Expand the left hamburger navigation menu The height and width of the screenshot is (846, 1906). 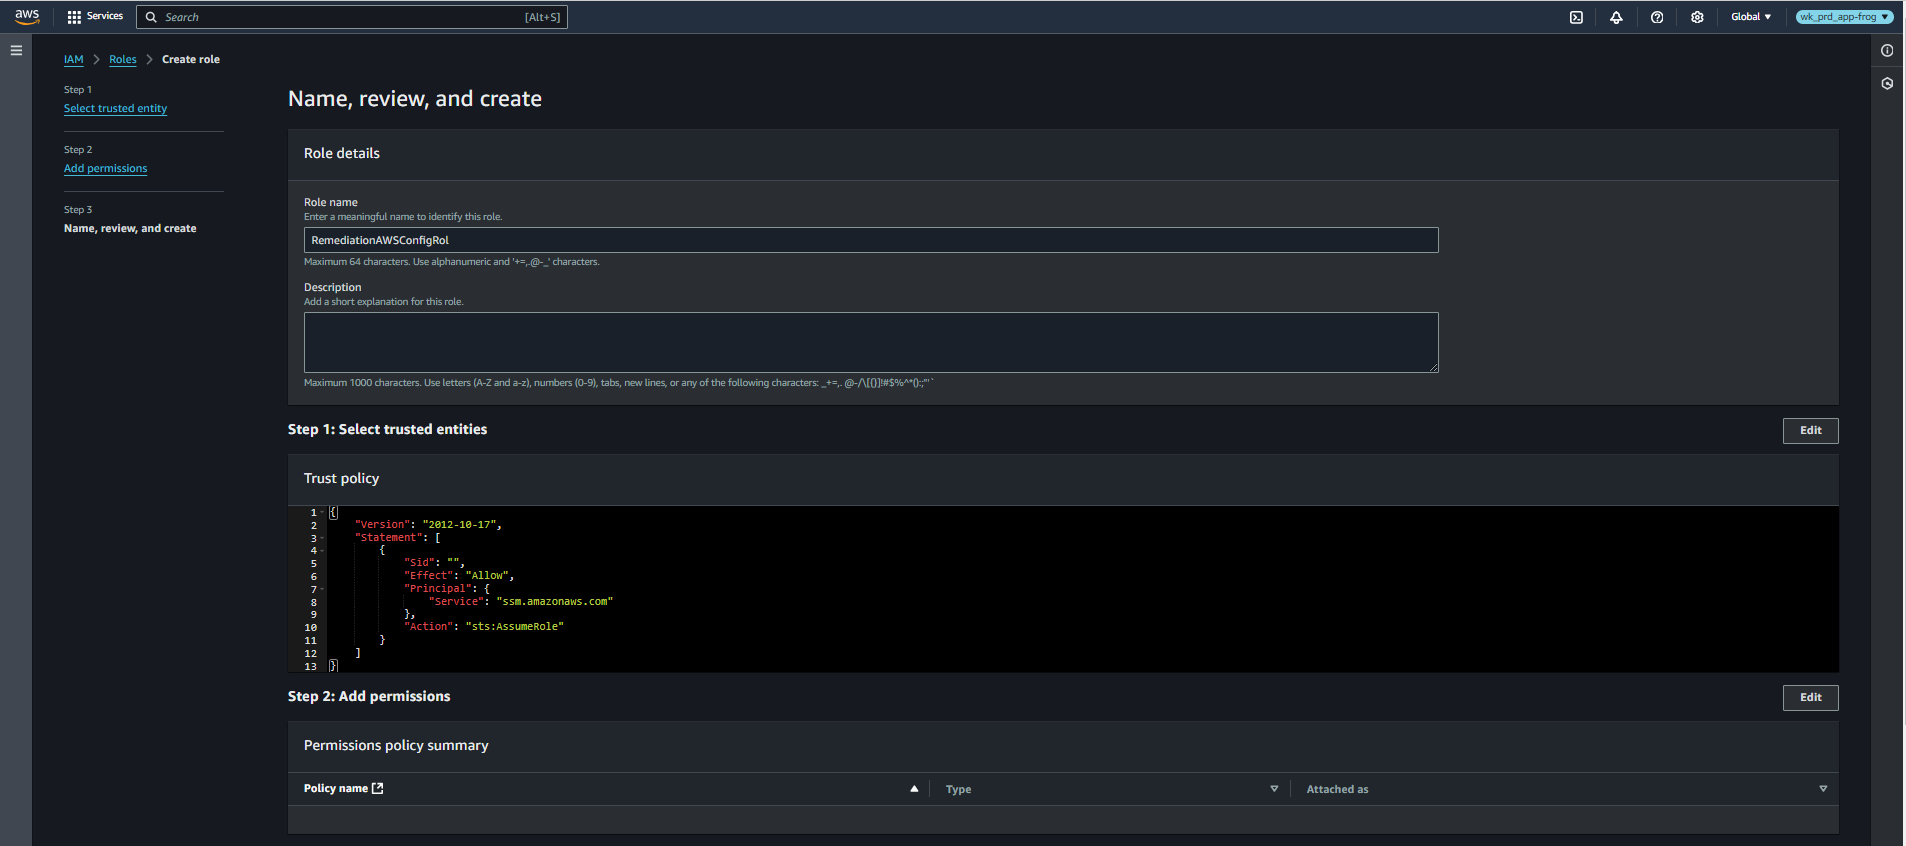[x=16, y=50]
